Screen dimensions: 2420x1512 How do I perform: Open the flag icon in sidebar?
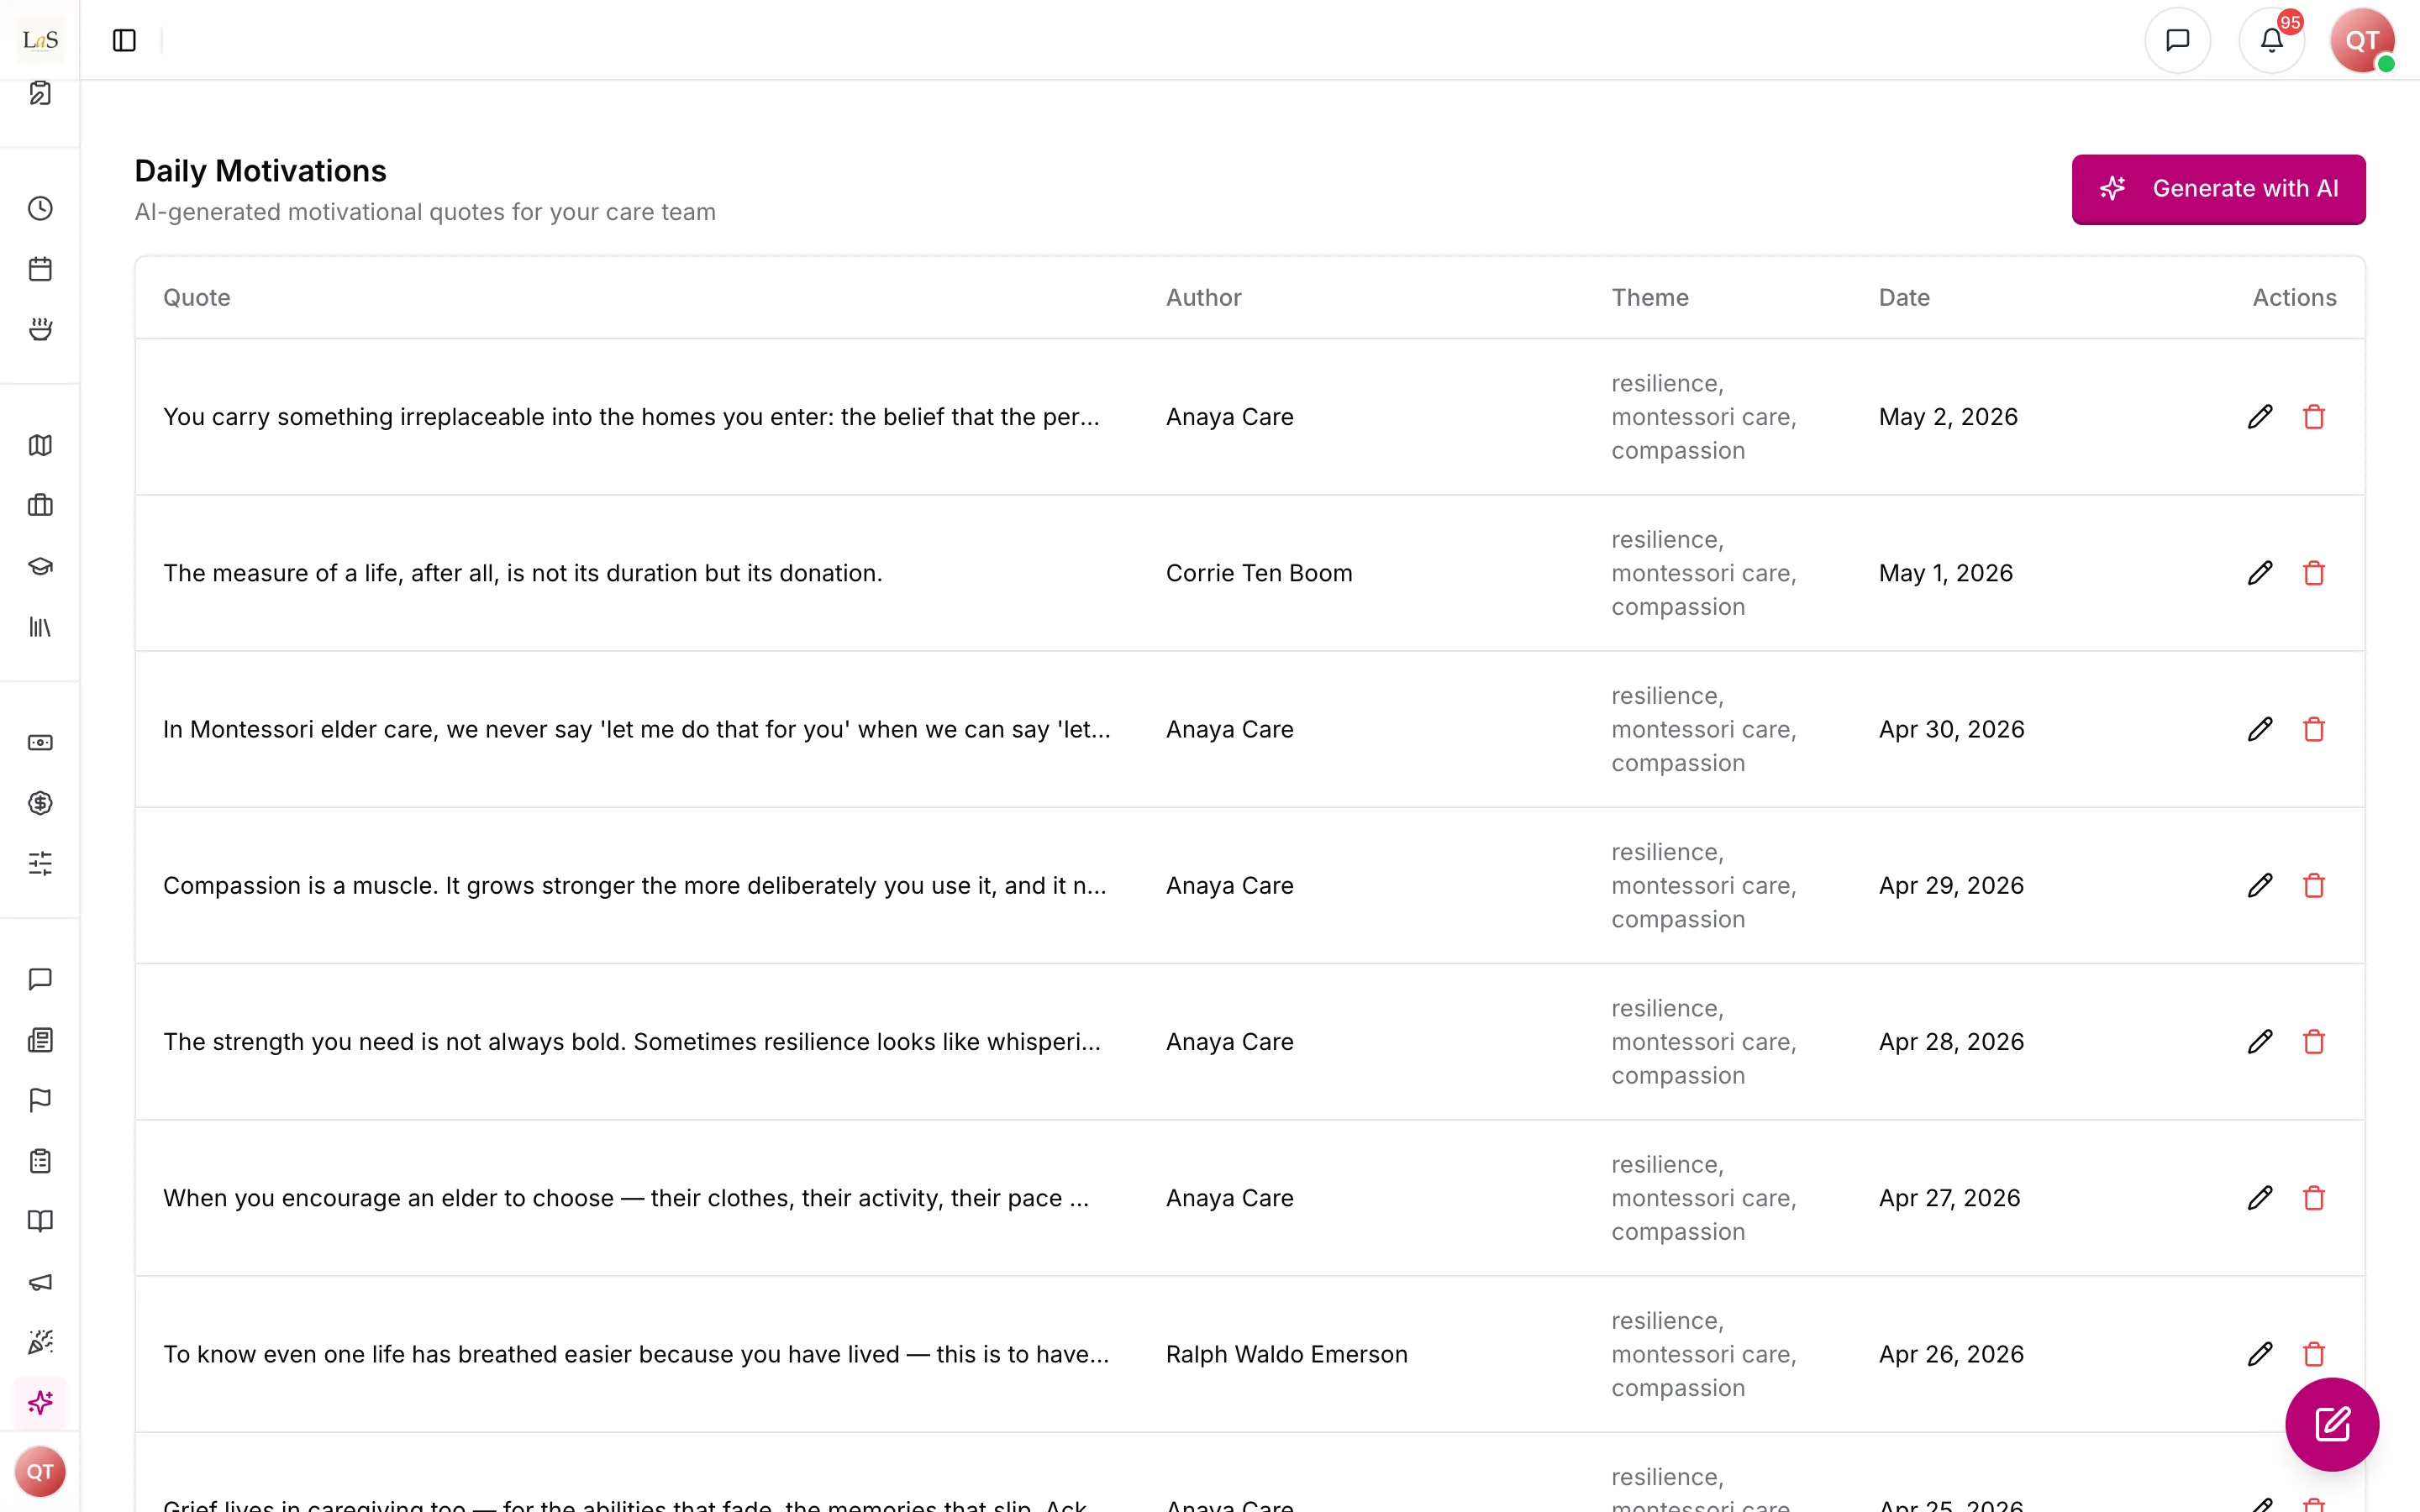pos(40,1100)
